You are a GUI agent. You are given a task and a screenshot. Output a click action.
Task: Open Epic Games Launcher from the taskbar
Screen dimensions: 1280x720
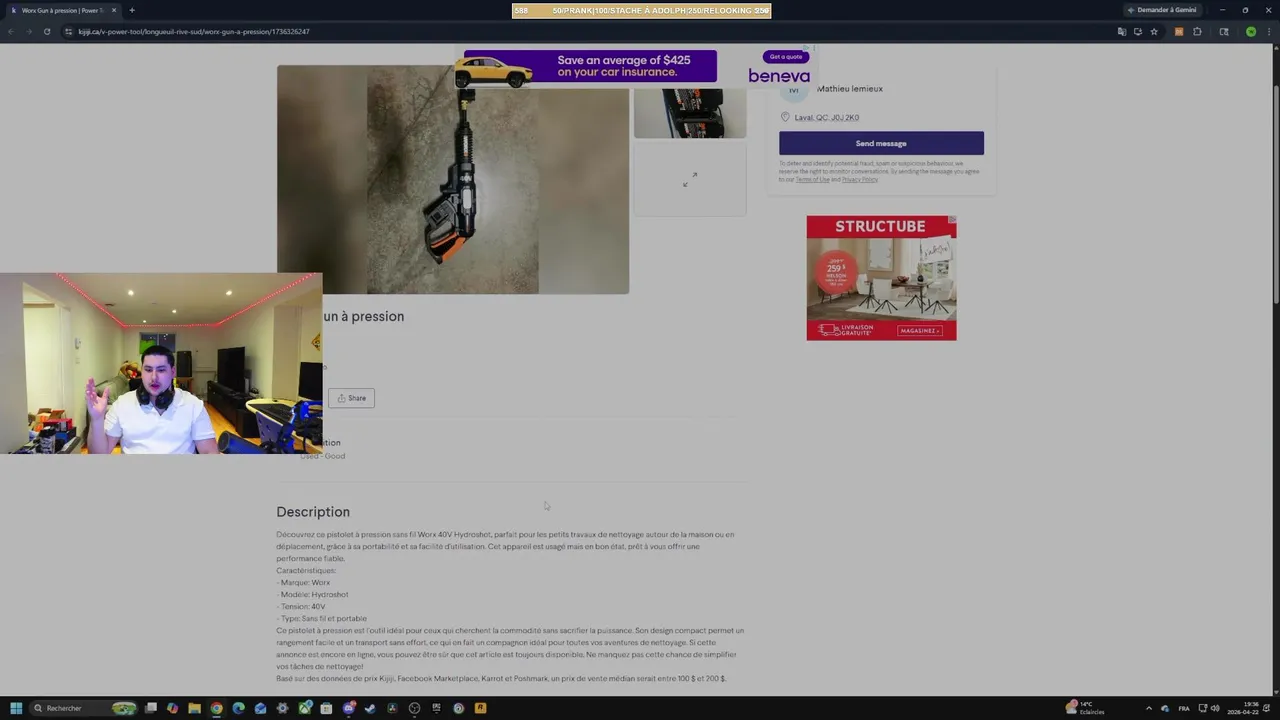pos(436,708)
